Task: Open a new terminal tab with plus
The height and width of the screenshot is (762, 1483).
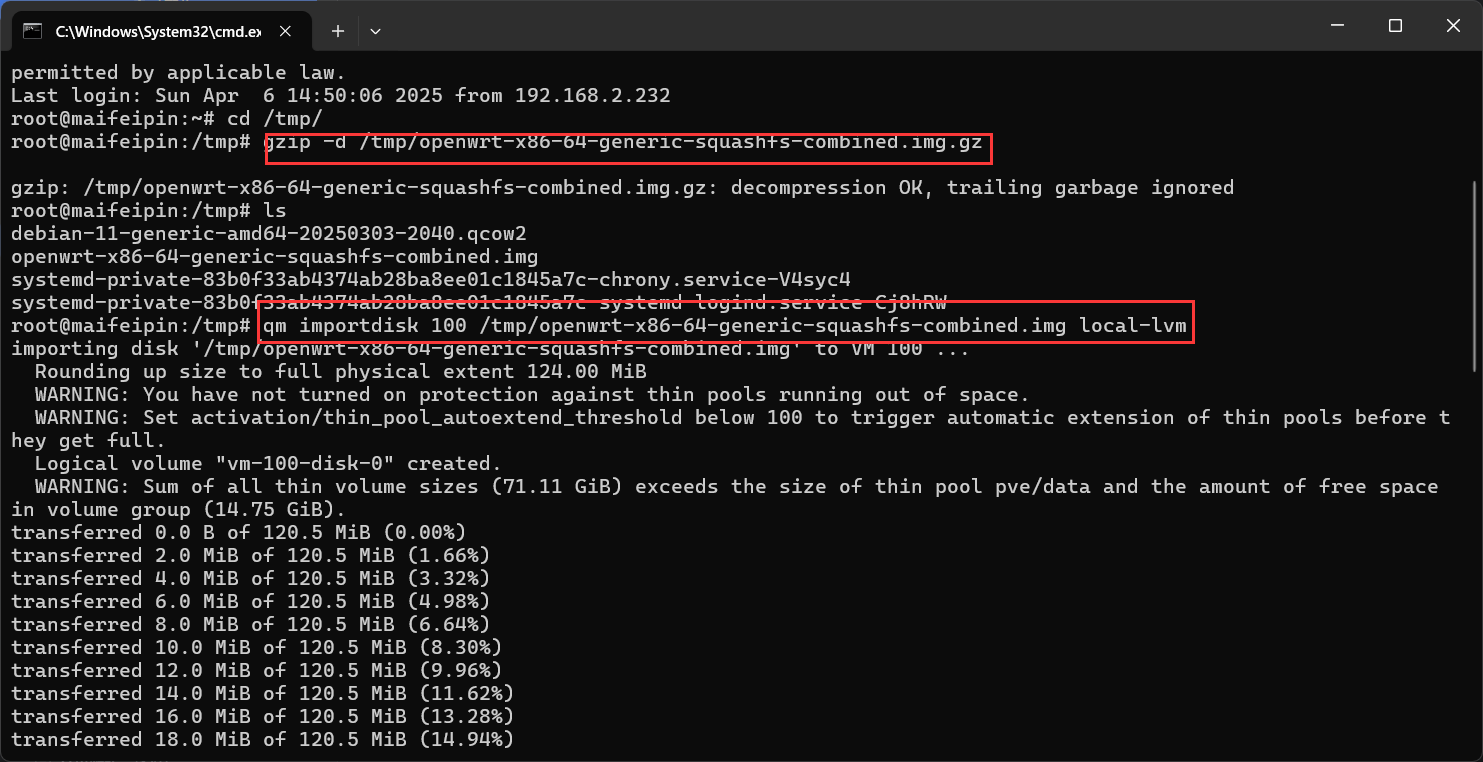Action: point(338,31)
